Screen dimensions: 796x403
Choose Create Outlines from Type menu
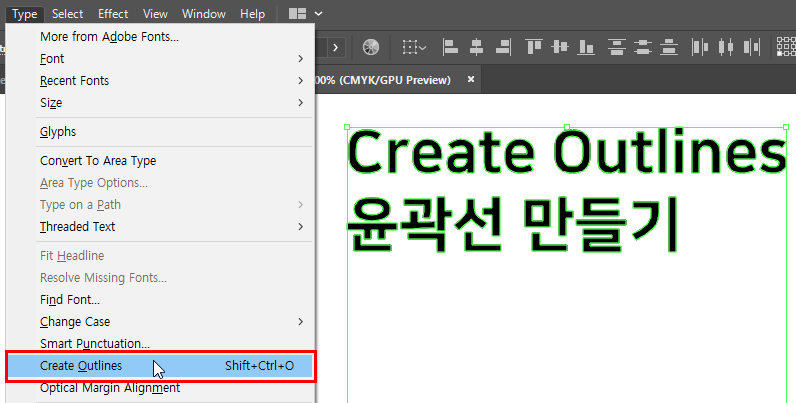[160, 366]
